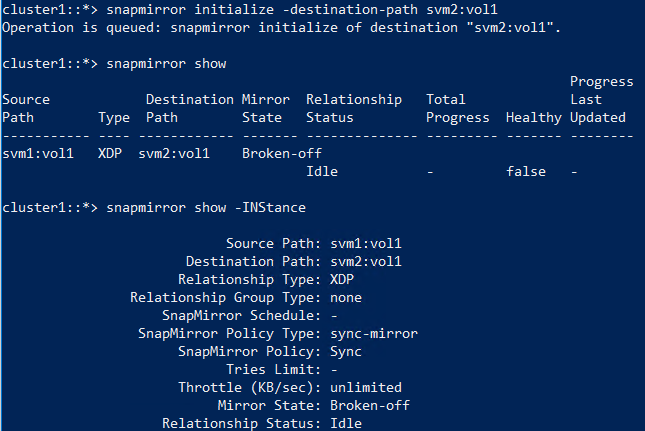Click the 'Relationship Status' column header
This screenshot has width=645, height=431.
[354, 108]
